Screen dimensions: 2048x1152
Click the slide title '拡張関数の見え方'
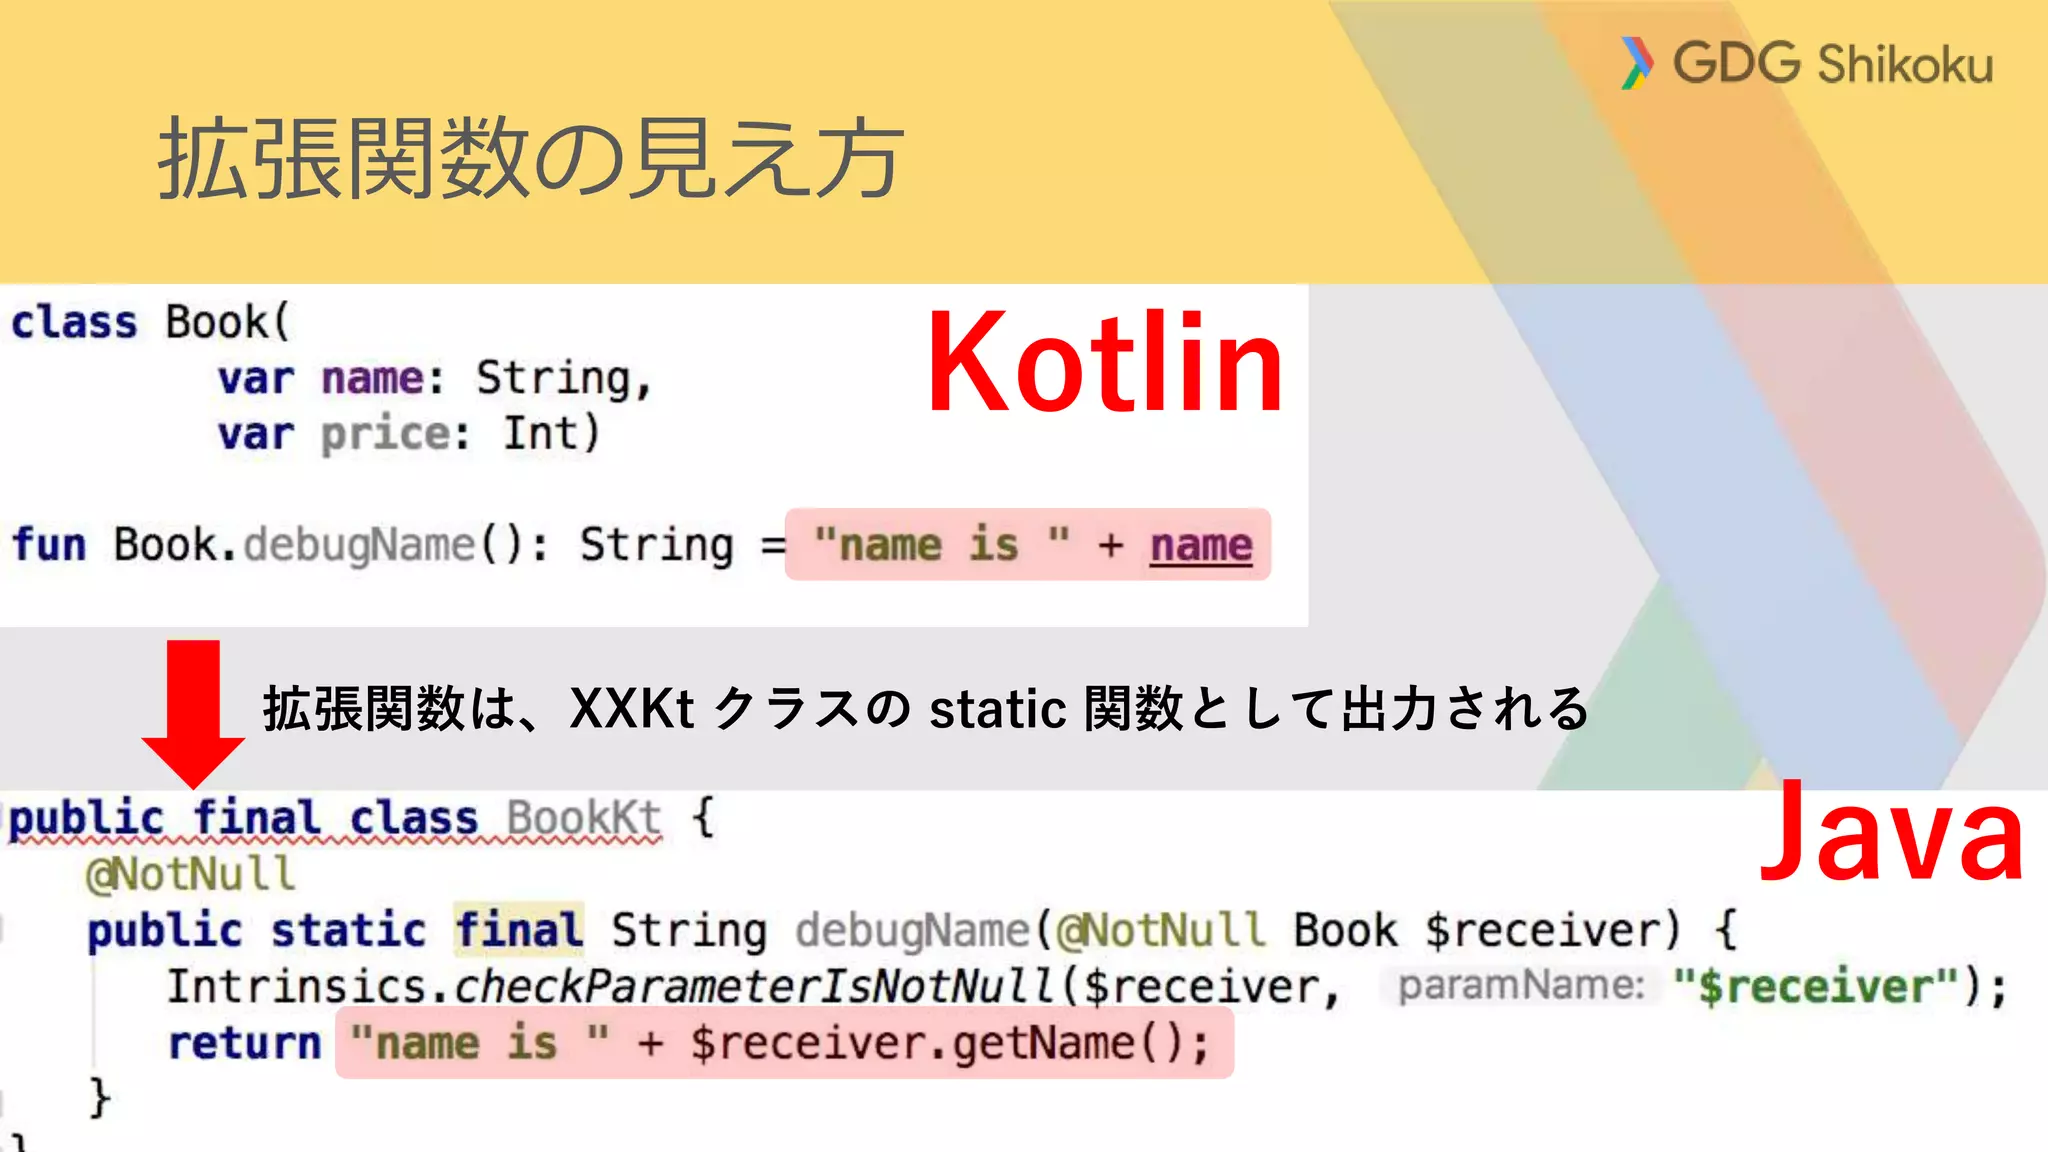click(531, 158)
